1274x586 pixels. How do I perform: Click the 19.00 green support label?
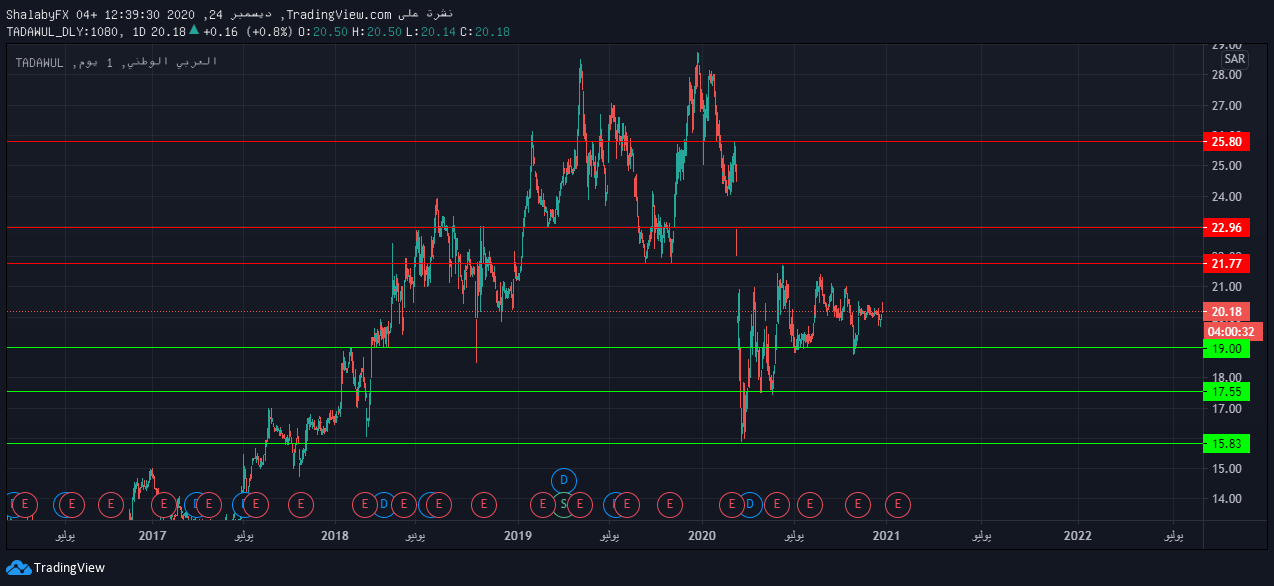click(x=1226, y=348)
